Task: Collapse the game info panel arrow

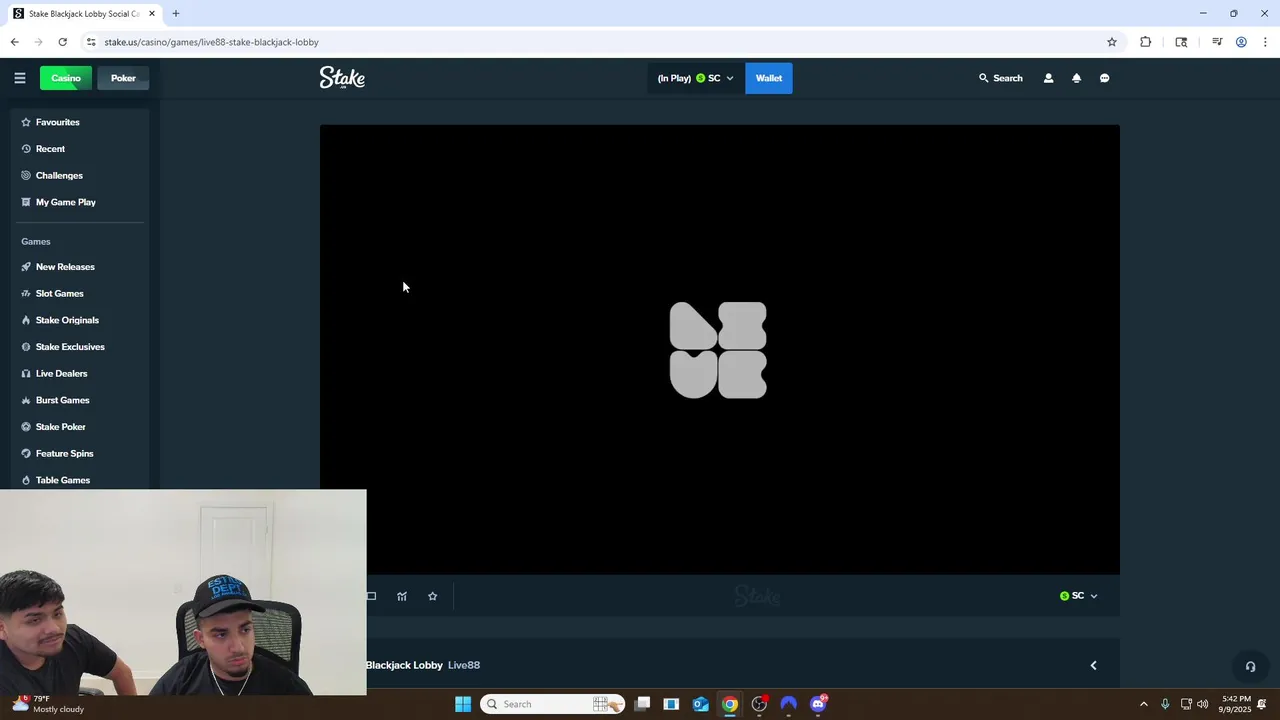Action: [1093, 665]
